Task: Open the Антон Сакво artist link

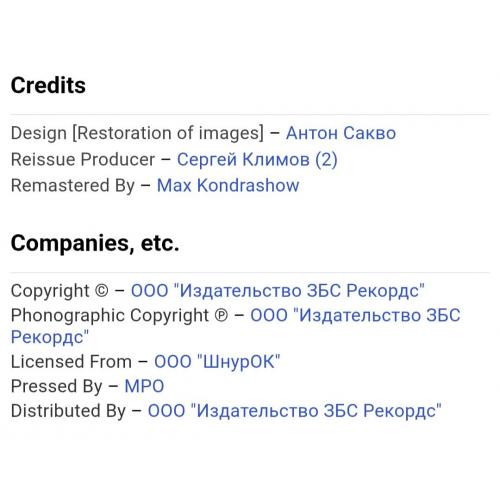Action: point(341,133)
